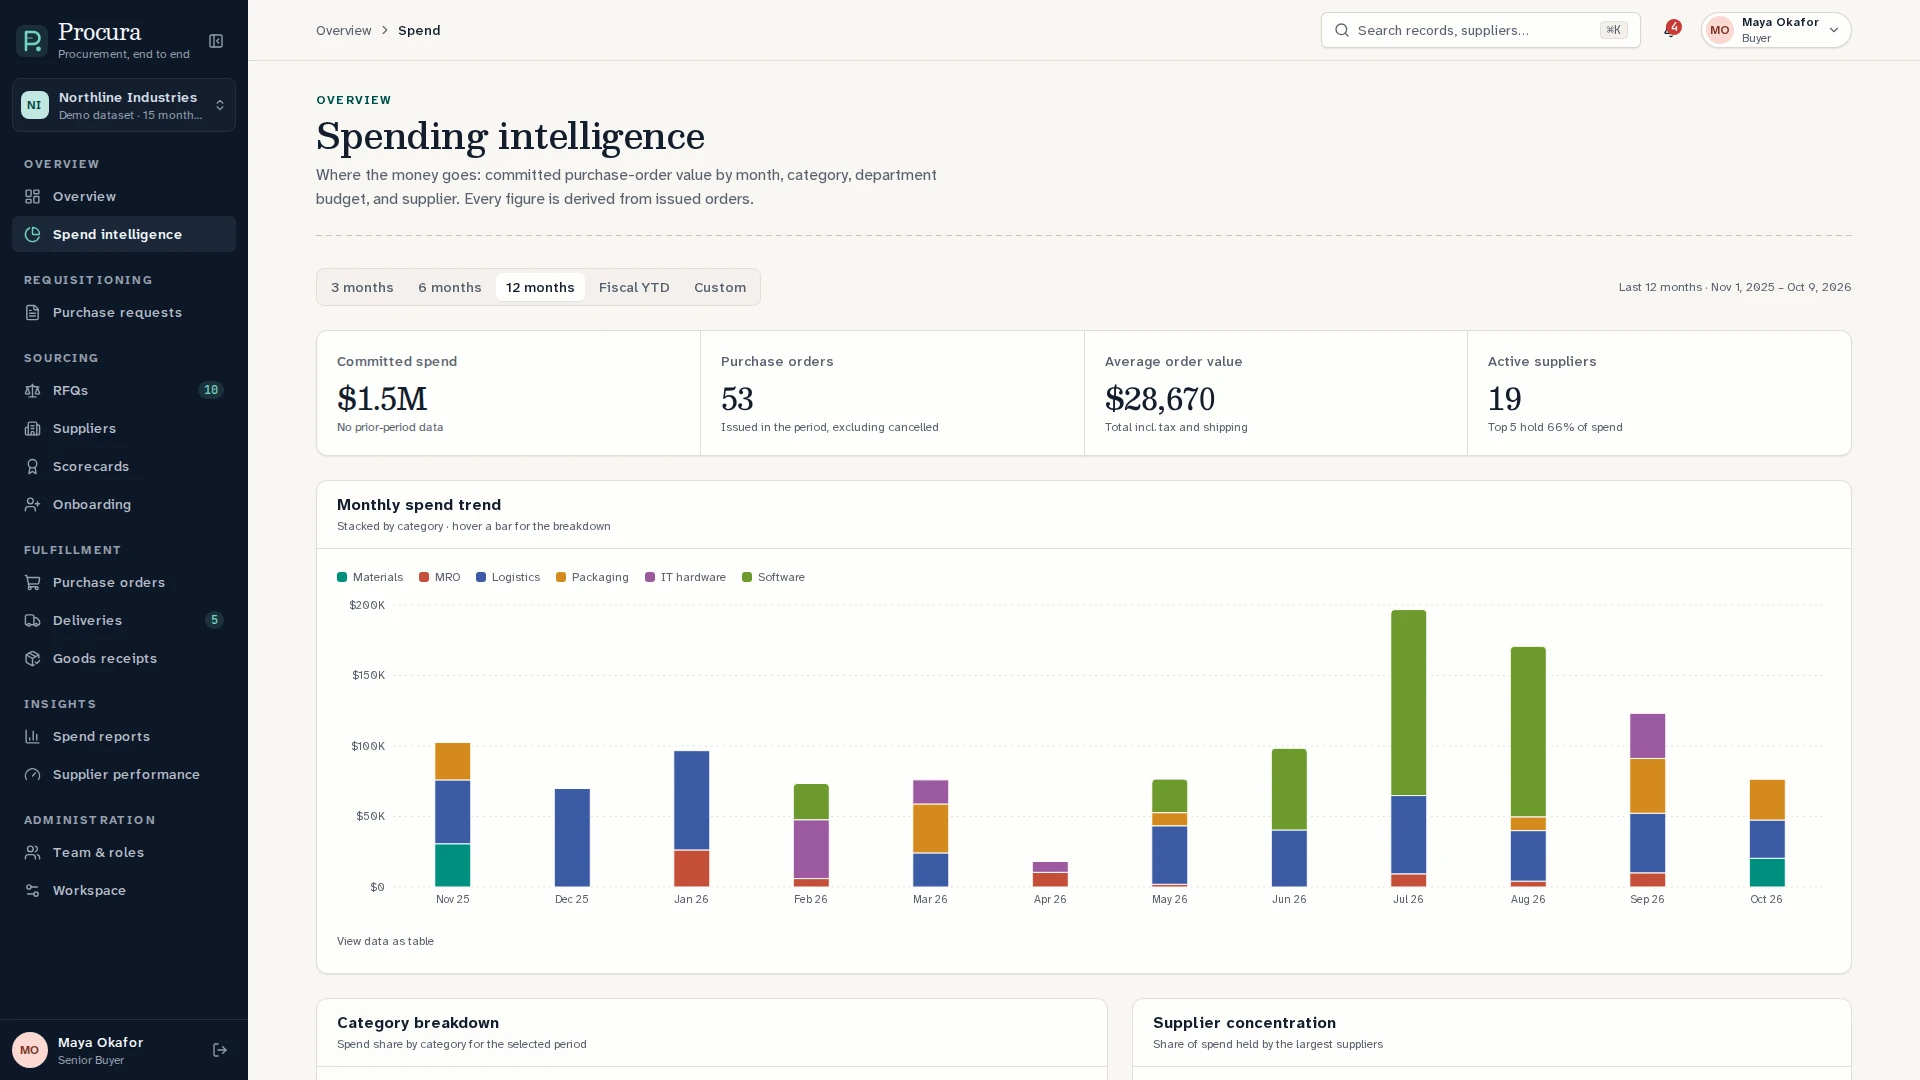The height and width of the screenshot is (1080, 1920).
Task: Toggle Materials legend color swatch
Action: coord(342,577)
